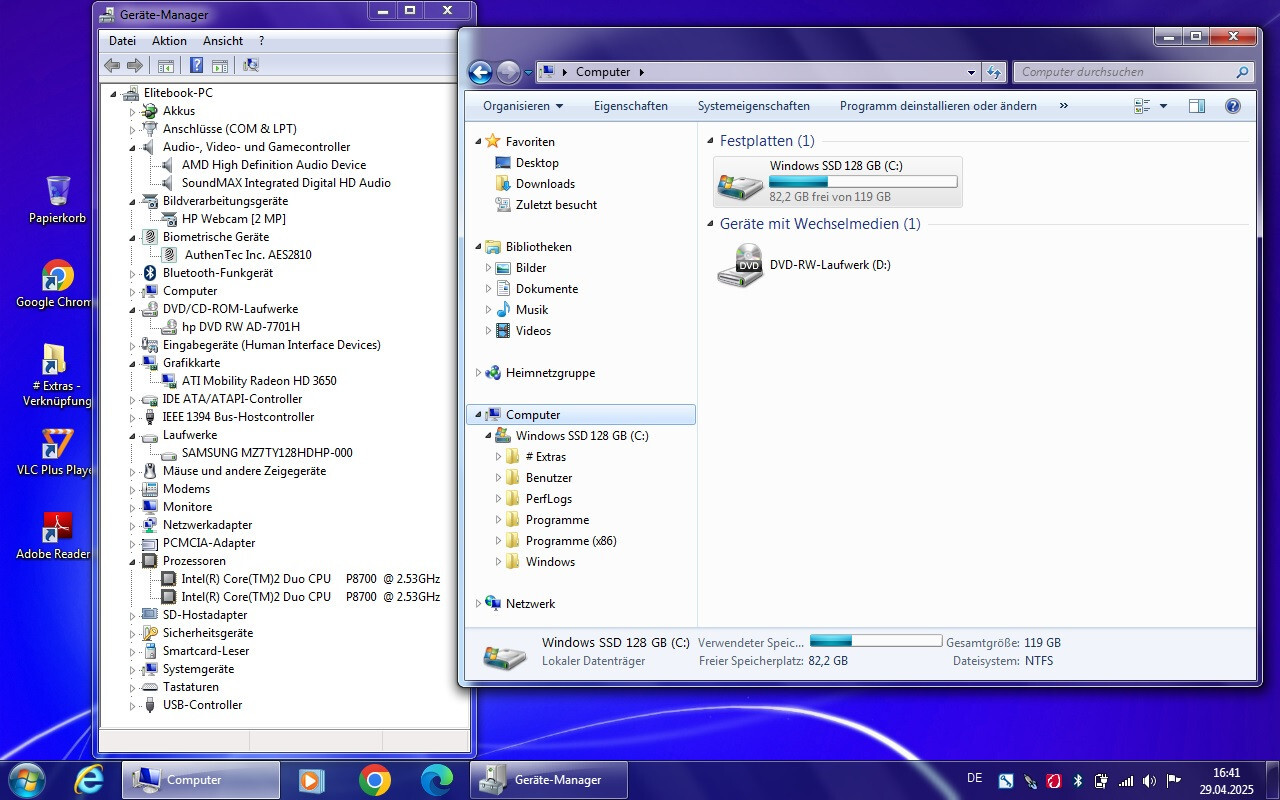1280x800 pixels.
Task: Open the Datei menu in Geräte-Manager
Action: click(122, 41)
